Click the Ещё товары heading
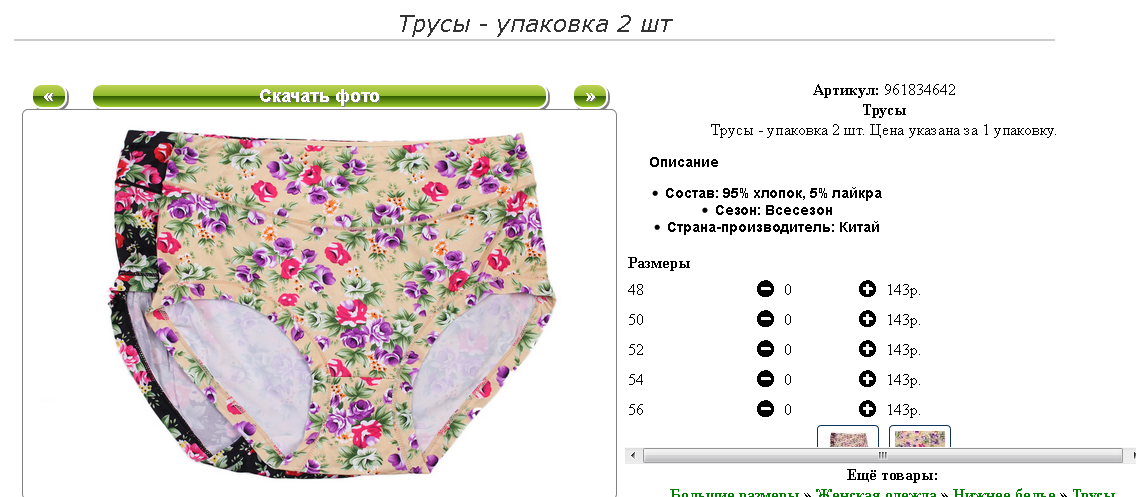Screen dimensions: 1136x497 click(892, 476)
